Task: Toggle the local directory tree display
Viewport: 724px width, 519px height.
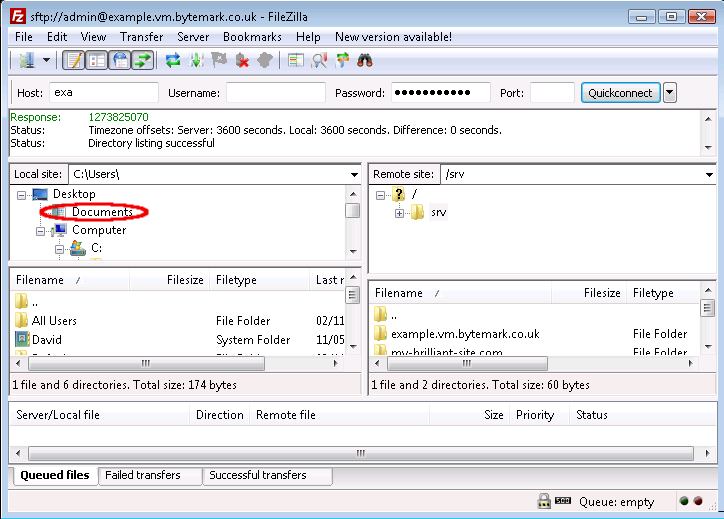Action: (97, 60)
